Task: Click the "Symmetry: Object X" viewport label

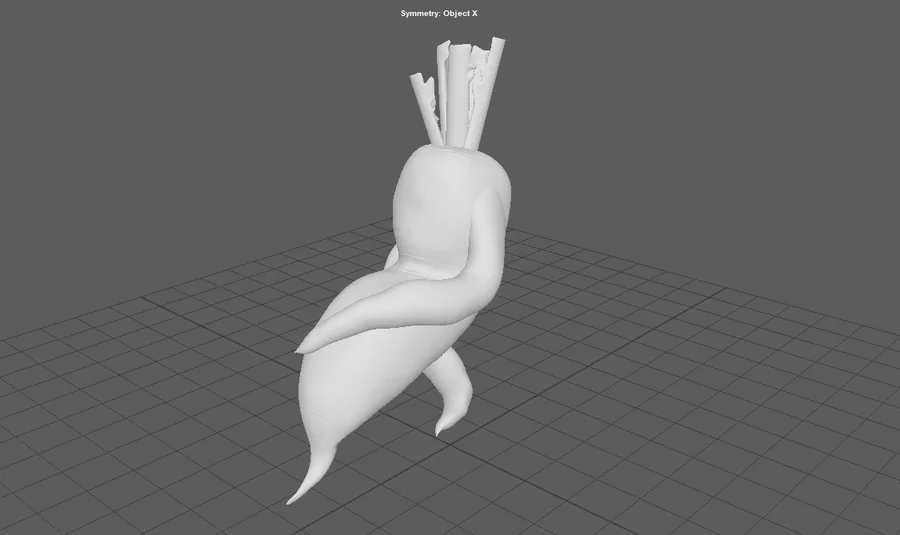Action: pyautogui.click(x=439, y=13)
